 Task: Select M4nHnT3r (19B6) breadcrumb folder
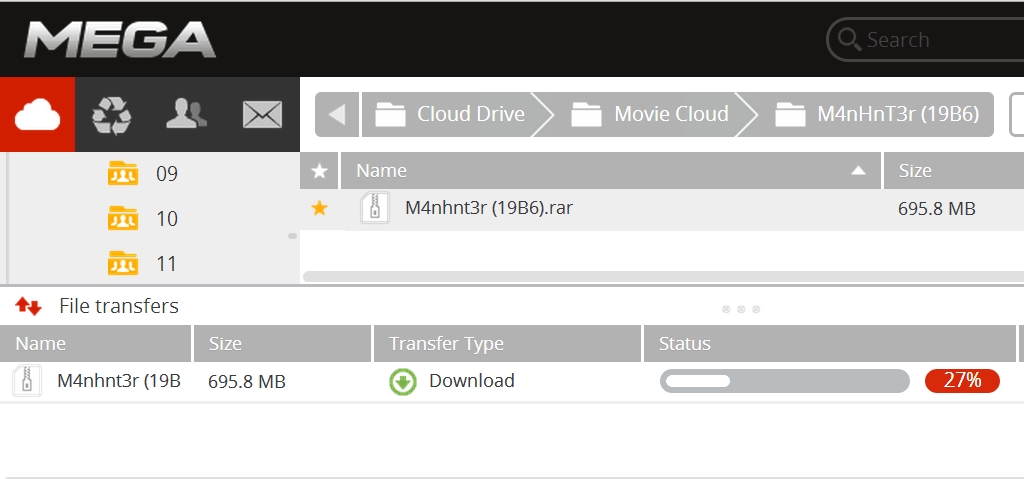tap(877, 114)
